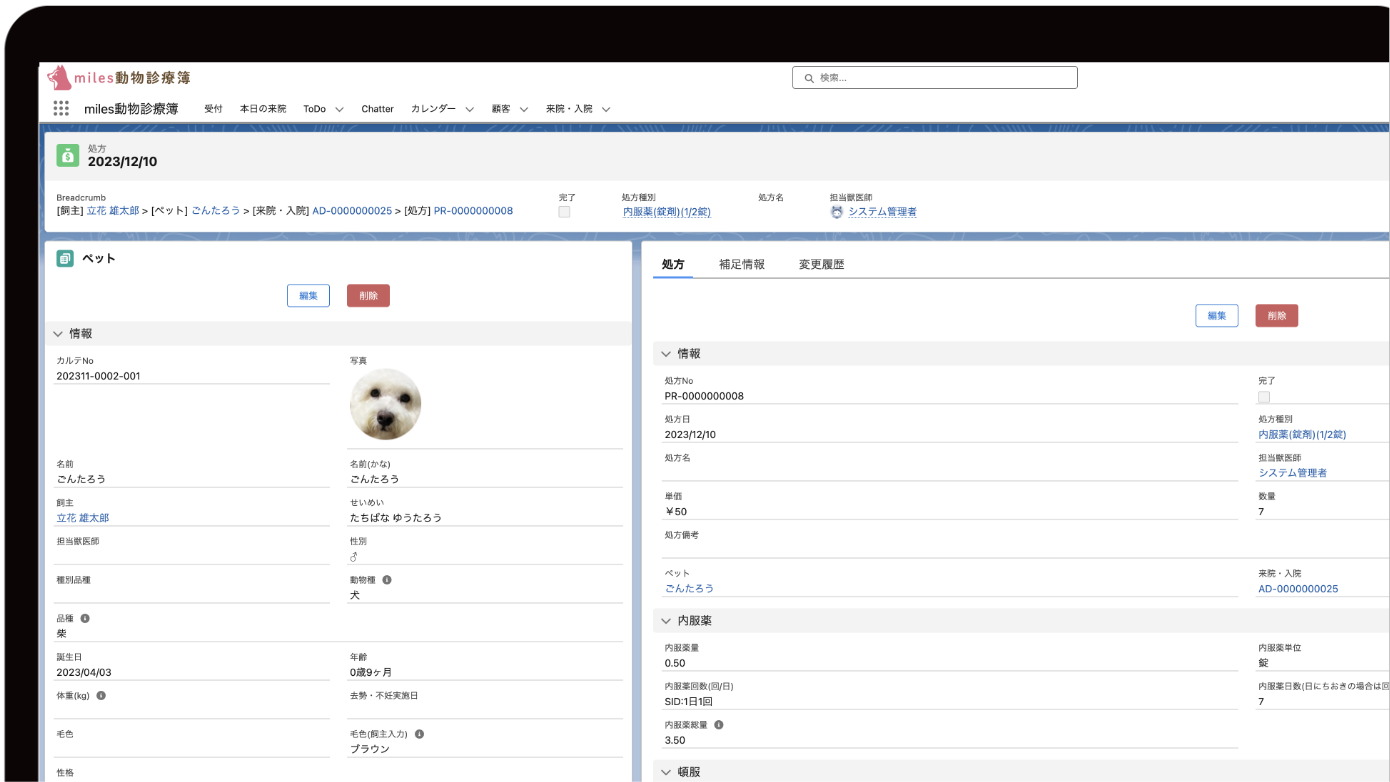Click 削除 button in the pet panel

pyautogui.click(x=368, y=296)
